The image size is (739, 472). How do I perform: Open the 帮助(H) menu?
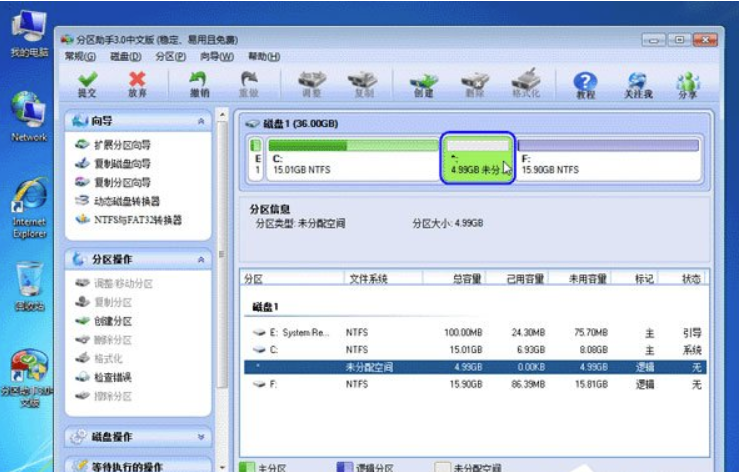click(264, 57)
